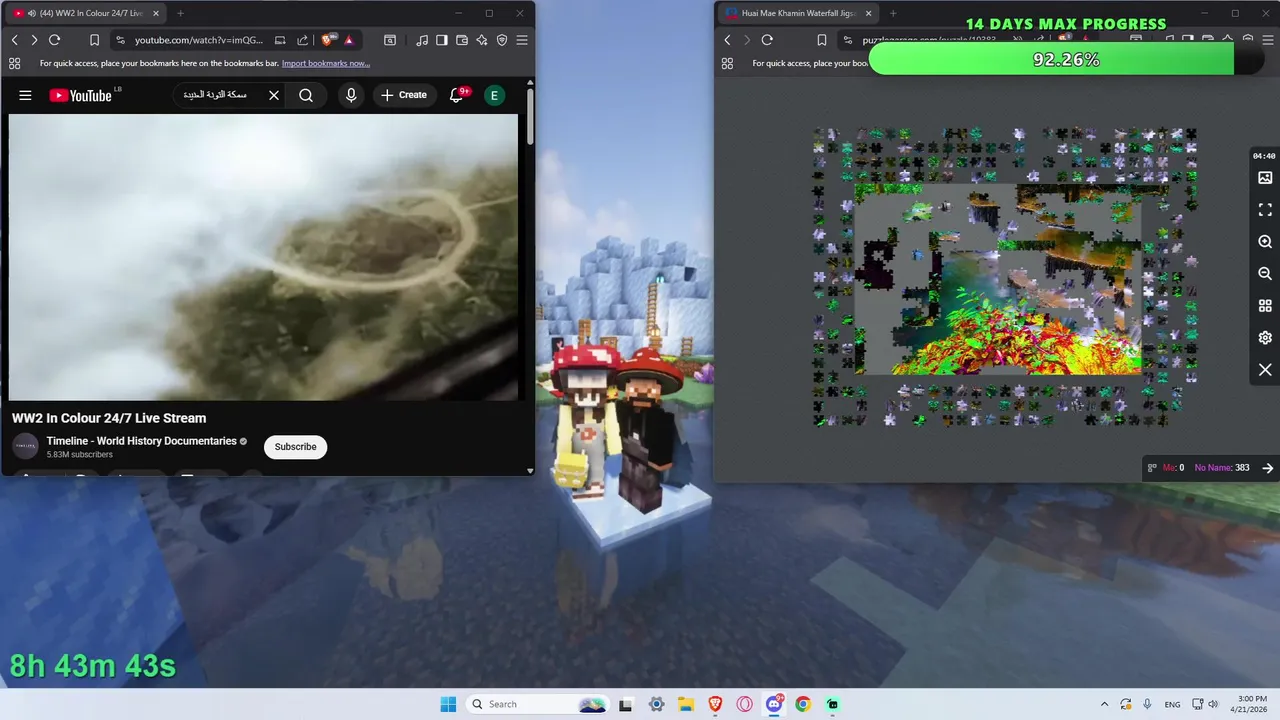
Task: Click the youtube.com address bar URL
Action: click(199, 40)
